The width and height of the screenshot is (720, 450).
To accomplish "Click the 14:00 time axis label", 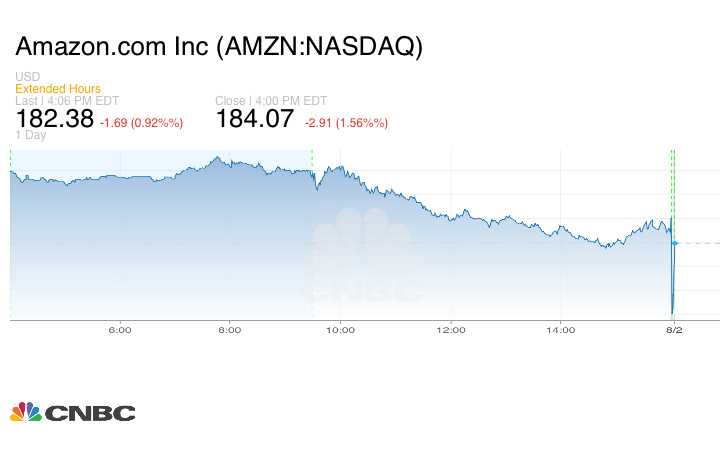I will coord(561,330).
